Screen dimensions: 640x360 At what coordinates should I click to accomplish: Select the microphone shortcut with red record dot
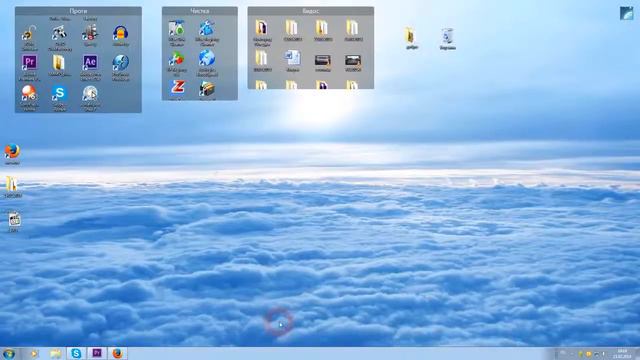coord(90,32)
